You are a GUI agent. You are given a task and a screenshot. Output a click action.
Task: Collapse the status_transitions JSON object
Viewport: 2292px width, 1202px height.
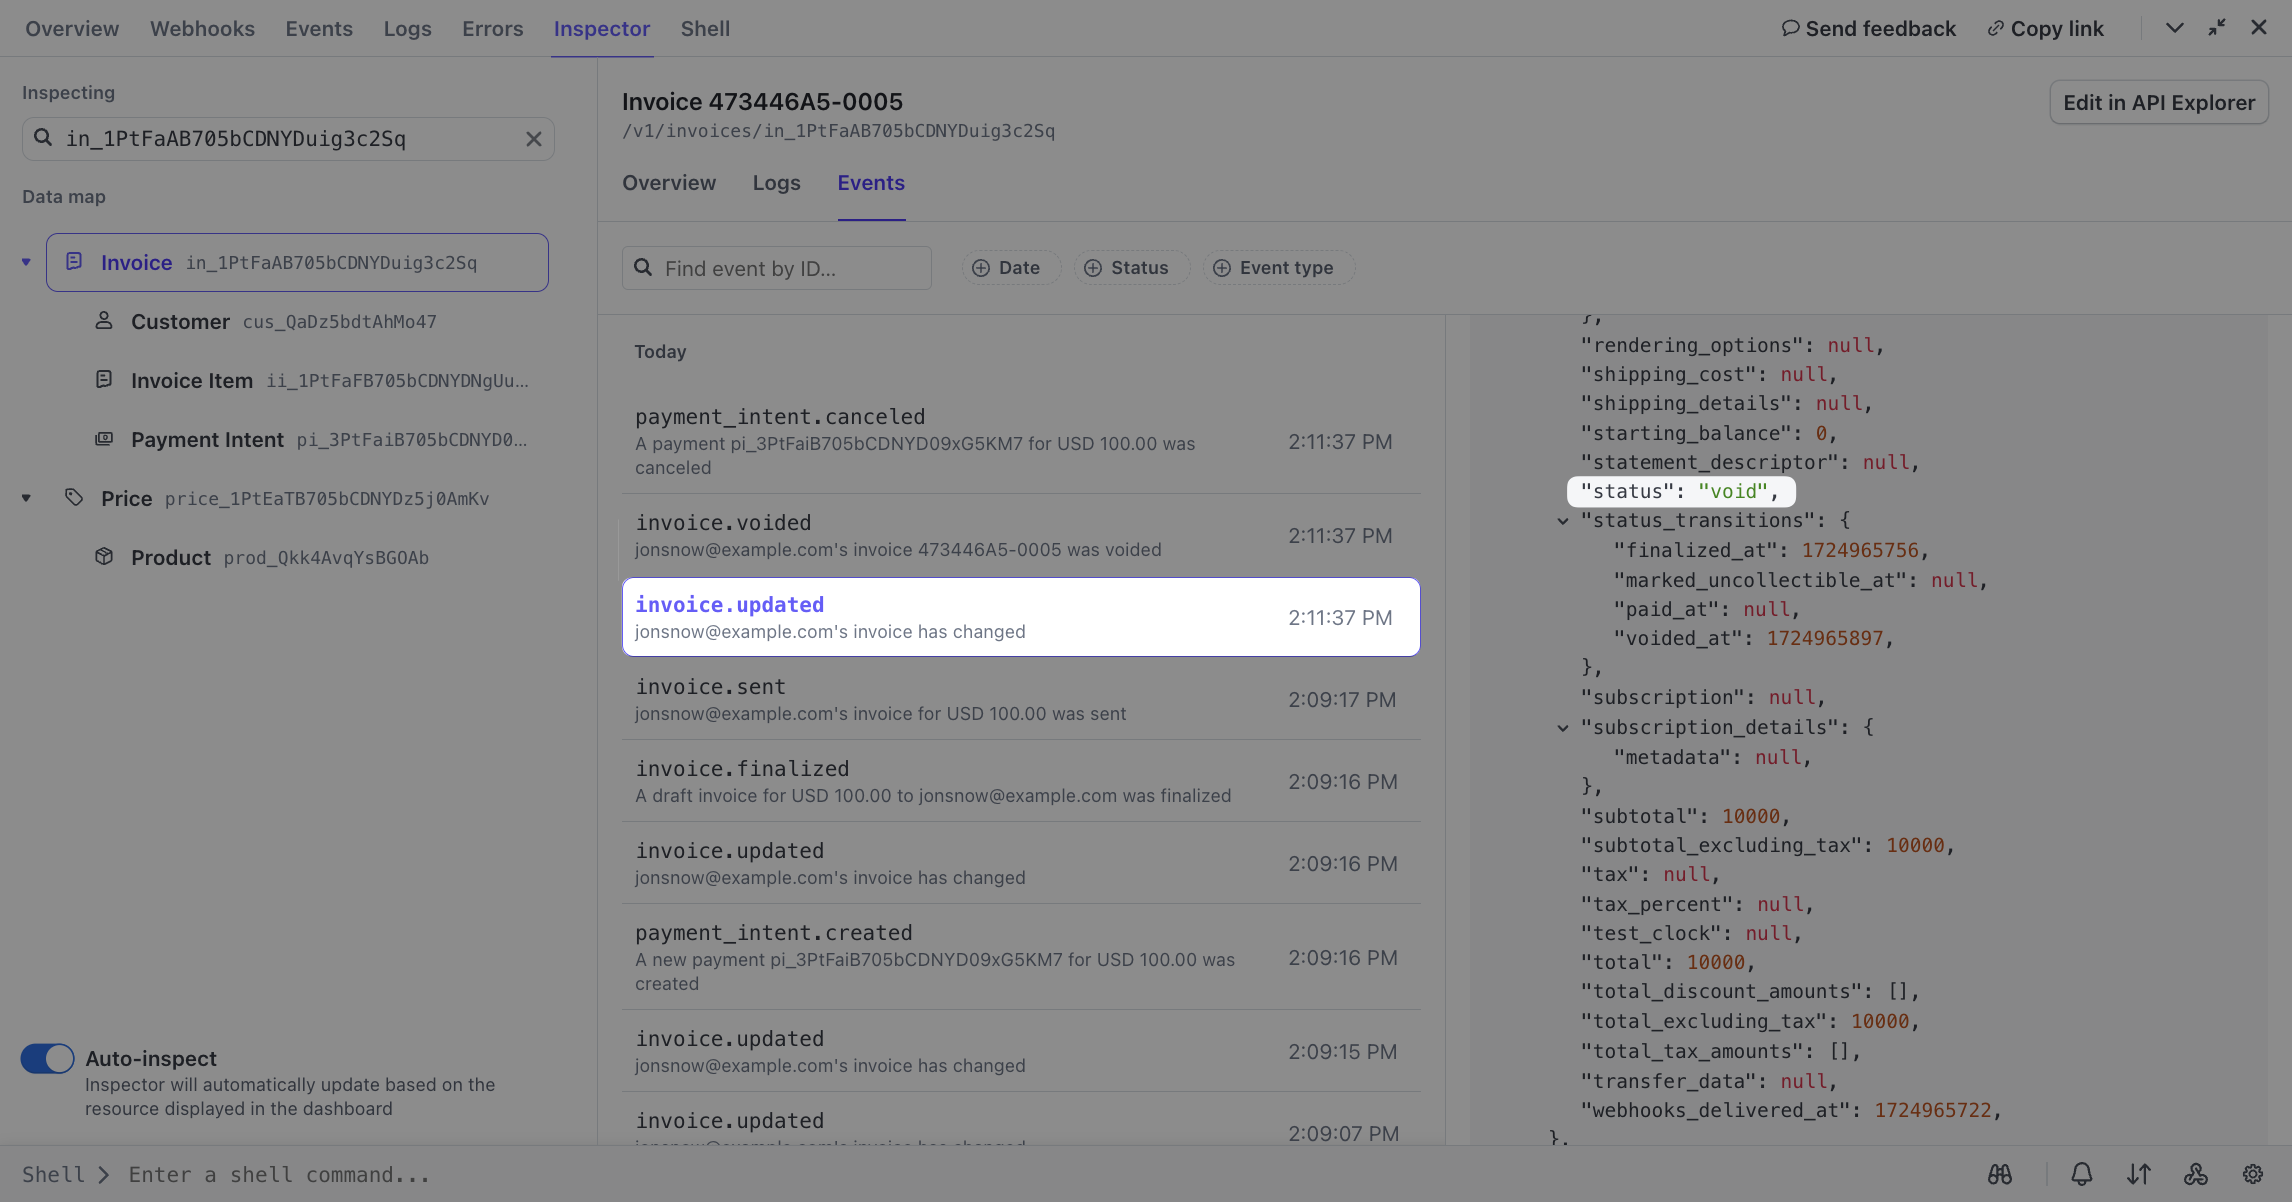click(x=1562, y=521)
